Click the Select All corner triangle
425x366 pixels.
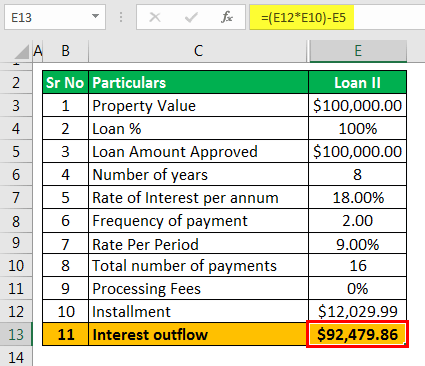pos(23,53)
